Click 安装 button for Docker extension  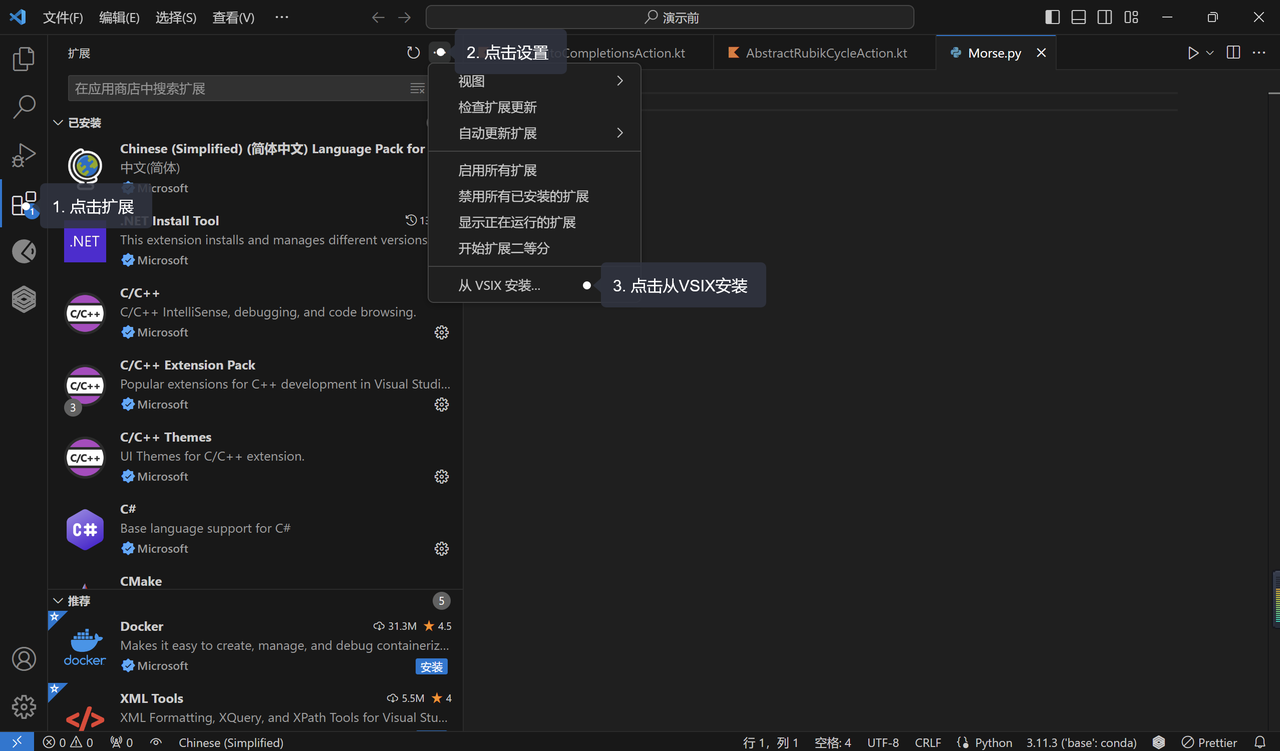[431, 667]
